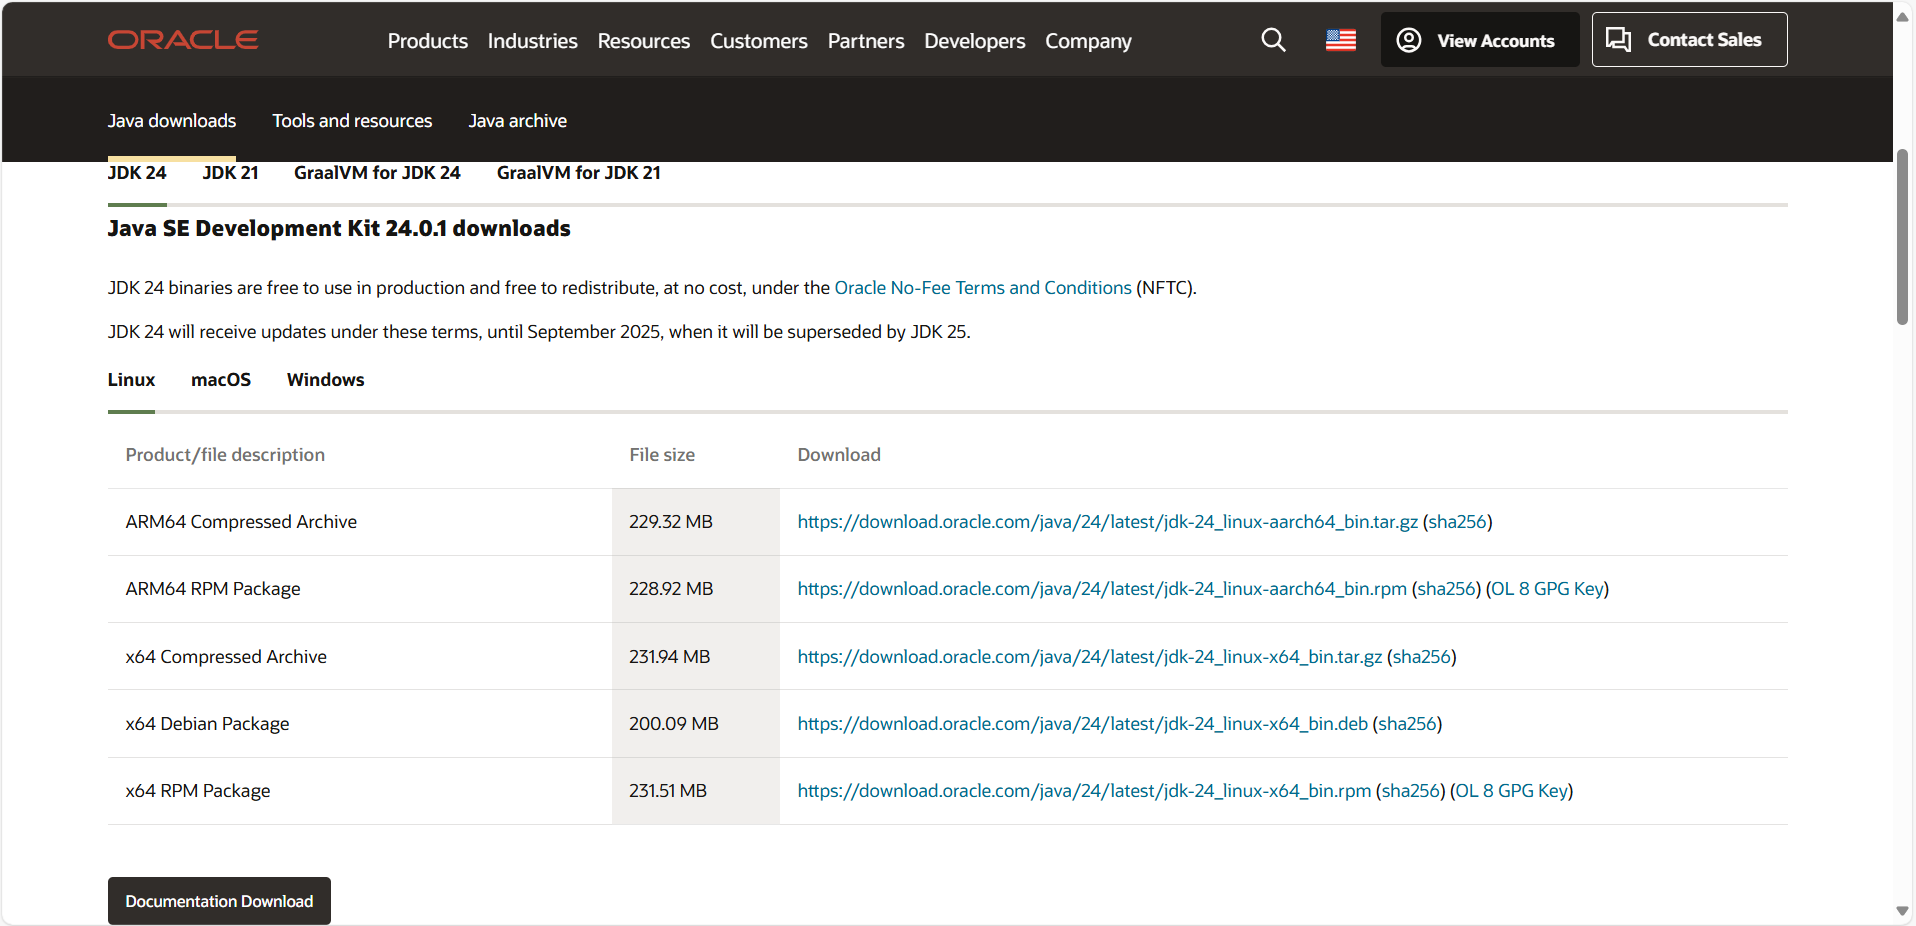The image size is (1916, 926).
Task: Download the linux-aarch64 tar.gz archive link
Action: [1107, 522]
